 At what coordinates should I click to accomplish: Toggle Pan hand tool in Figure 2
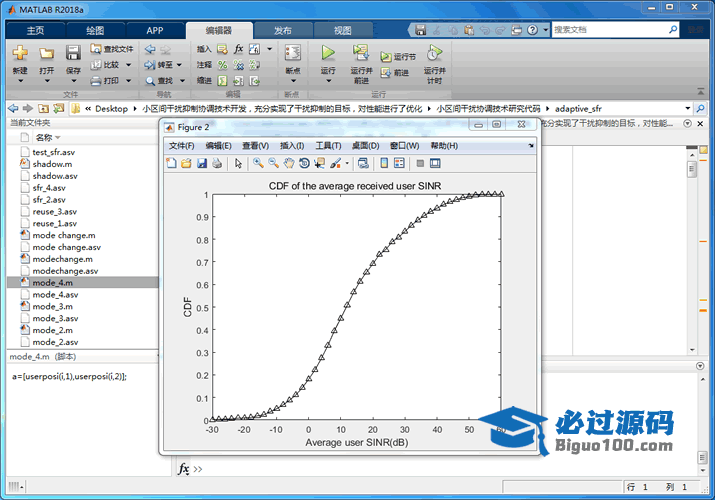[x=289, y=163]
